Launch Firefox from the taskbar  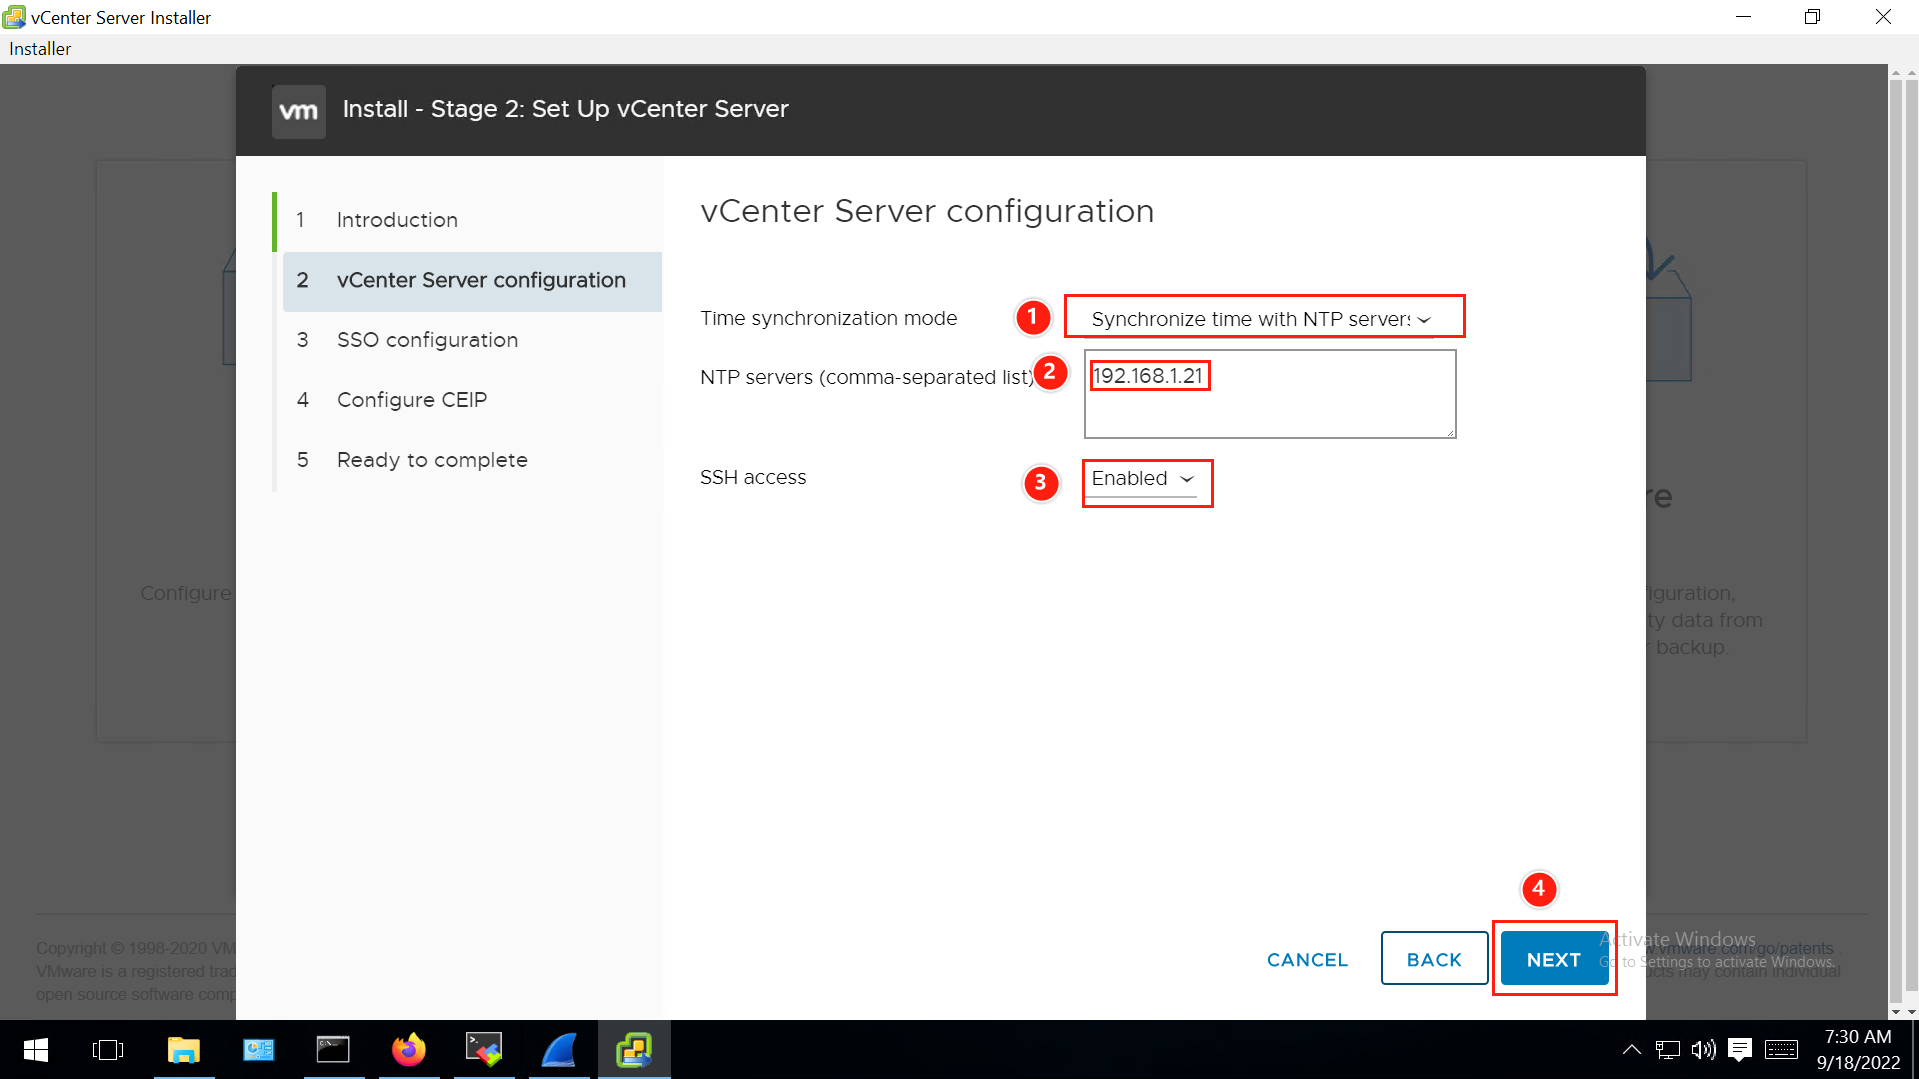pos(409,1050)
